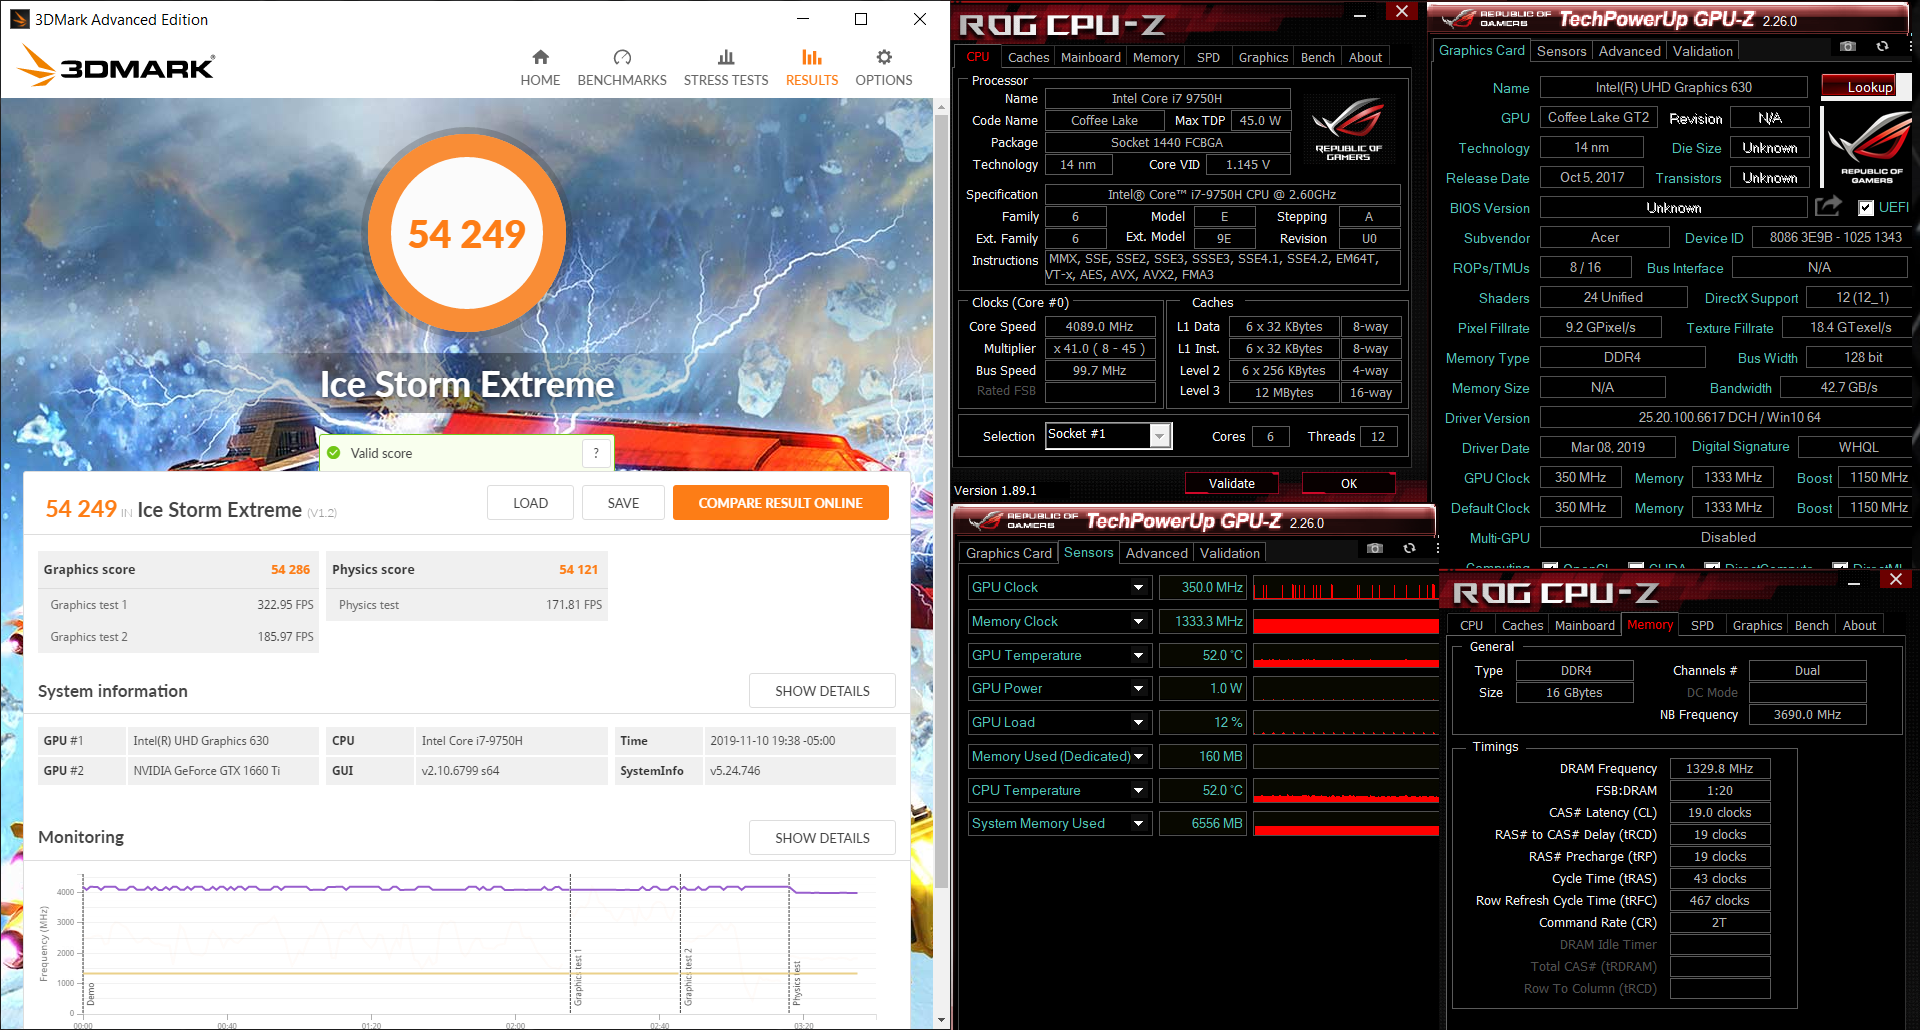This screenshot has height=1030, width=1920.
Task: Click the DRAM Frequency value 1329.8 MHz
Action: (1720, 769)
